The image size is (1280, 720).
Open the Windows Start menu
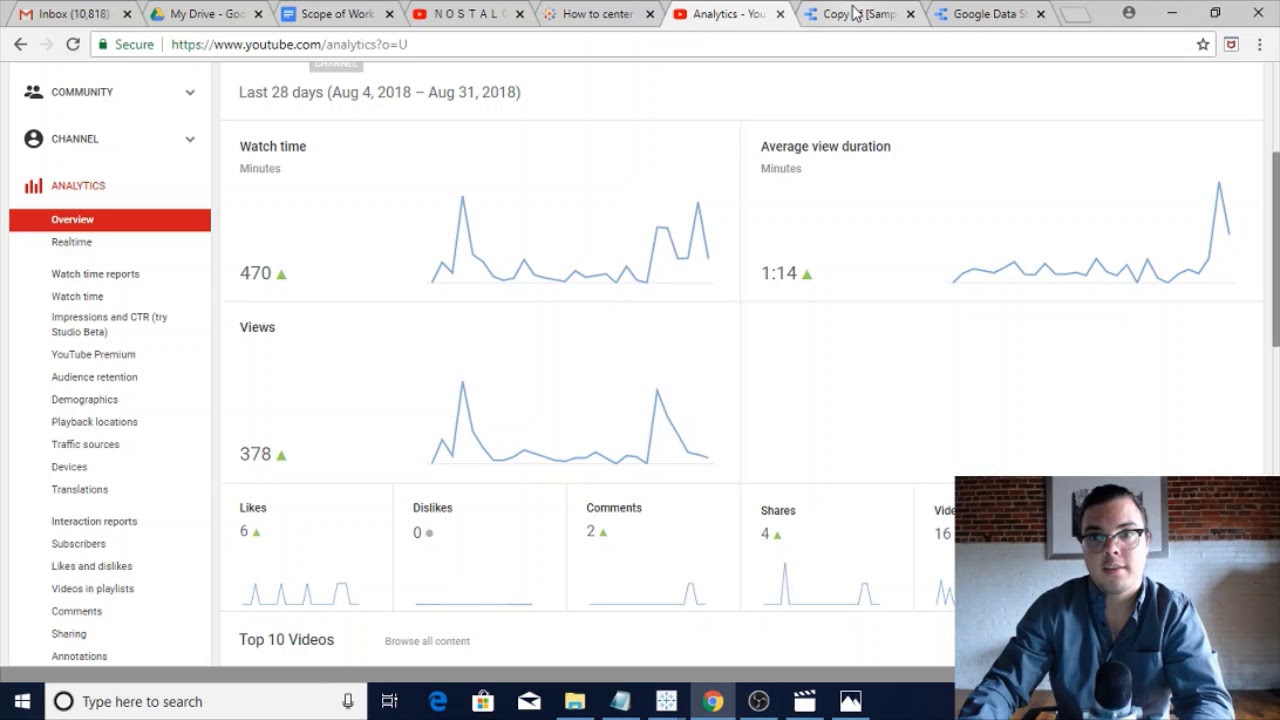click(22, 701)
